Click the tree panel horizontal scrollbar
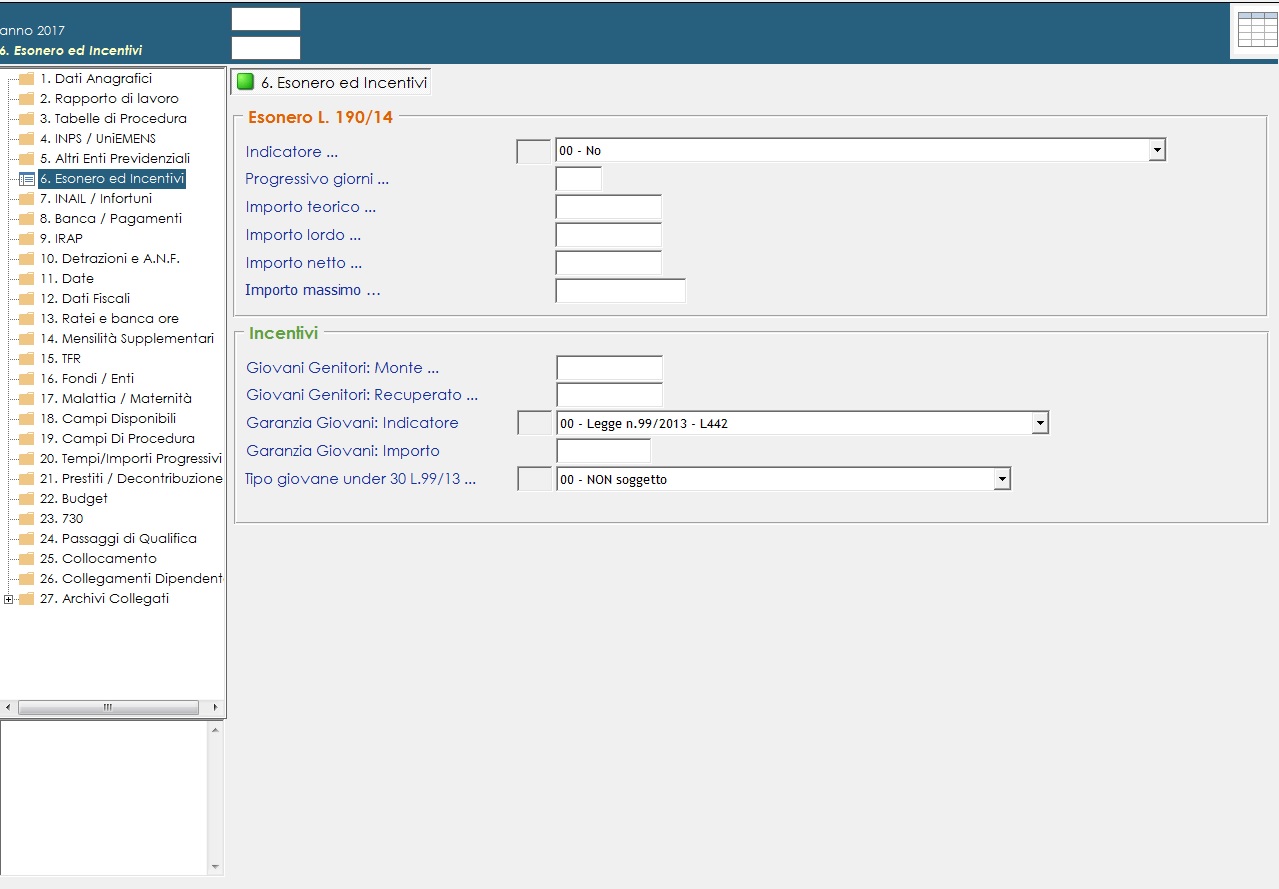The image size is (1279, 889). point(108,707)
